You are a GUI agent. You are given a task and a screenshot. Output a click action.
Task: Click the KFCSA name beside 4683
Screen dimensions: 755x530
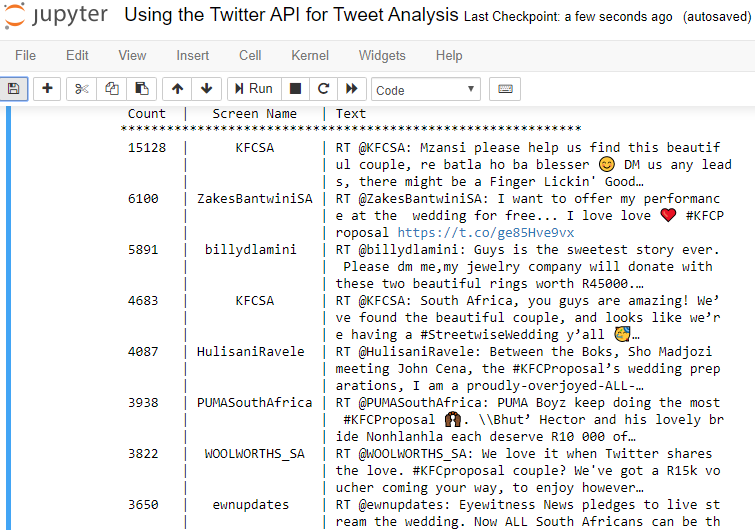pyautogui.click(x=255, y=300)
